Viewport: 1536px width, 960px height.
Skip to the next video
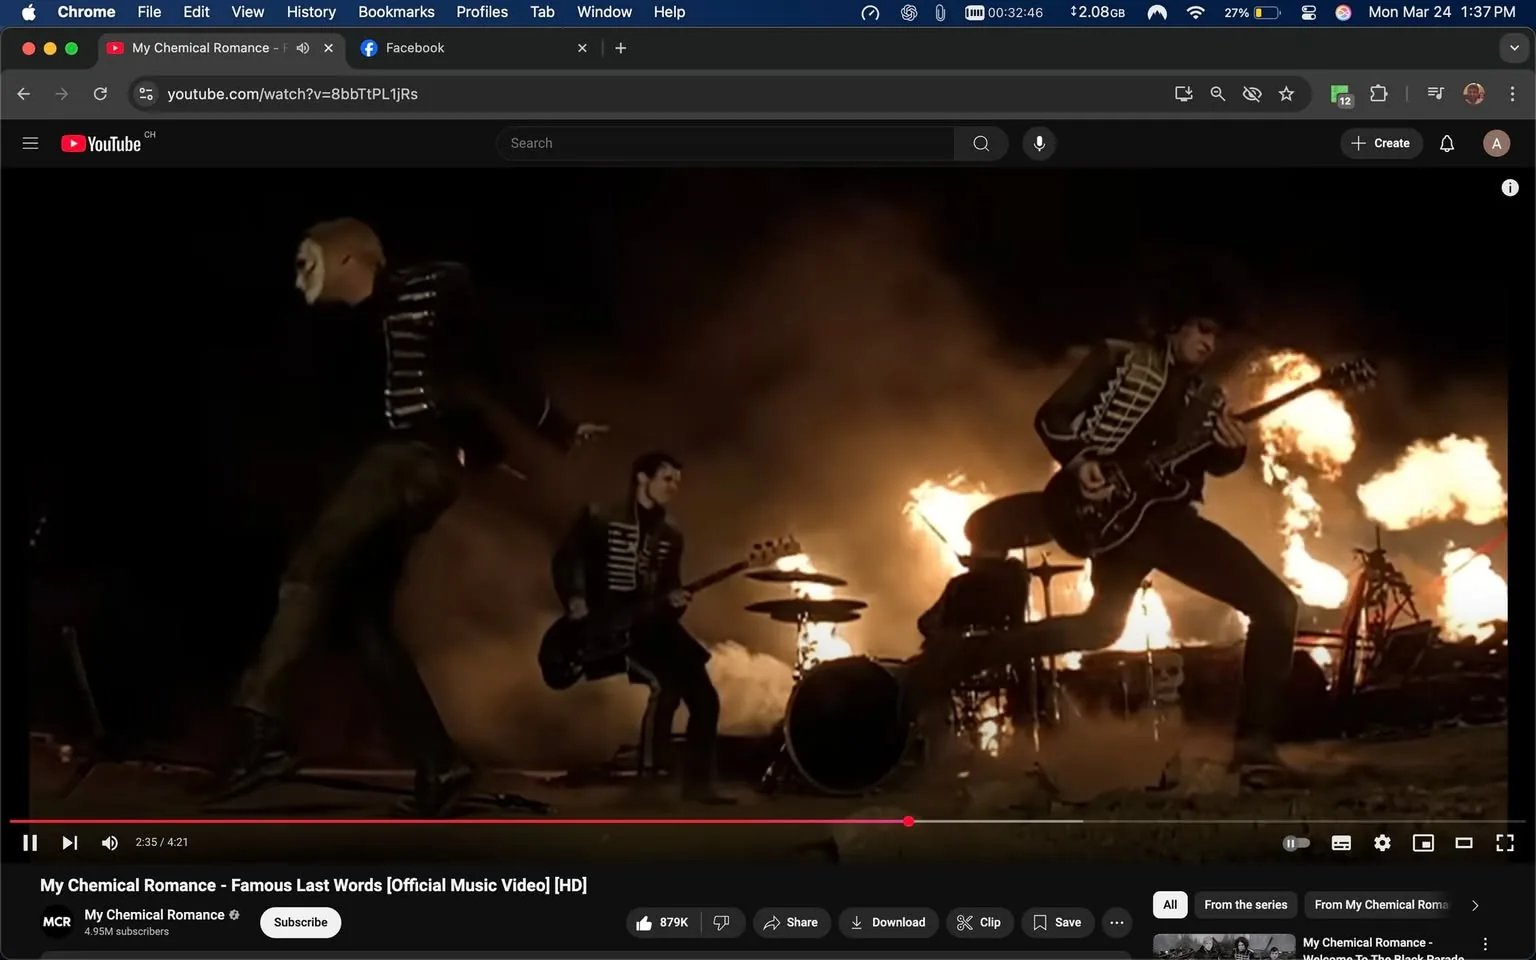[x=68, y=842]
